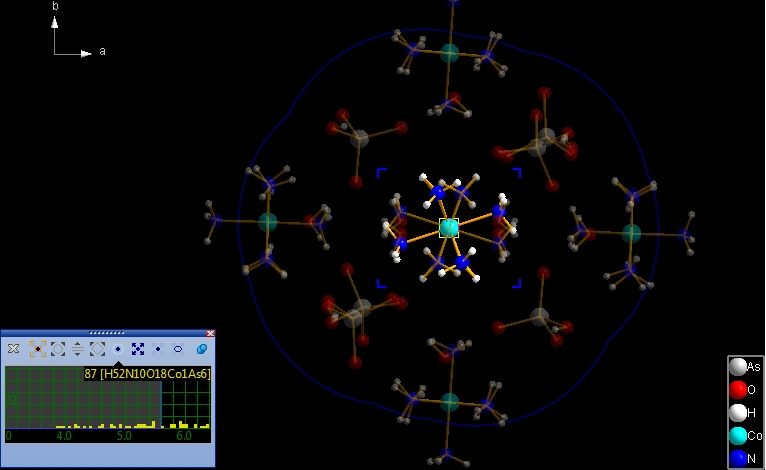
Task: Click the small faded dot cluster icon
Action: [158, 349]
